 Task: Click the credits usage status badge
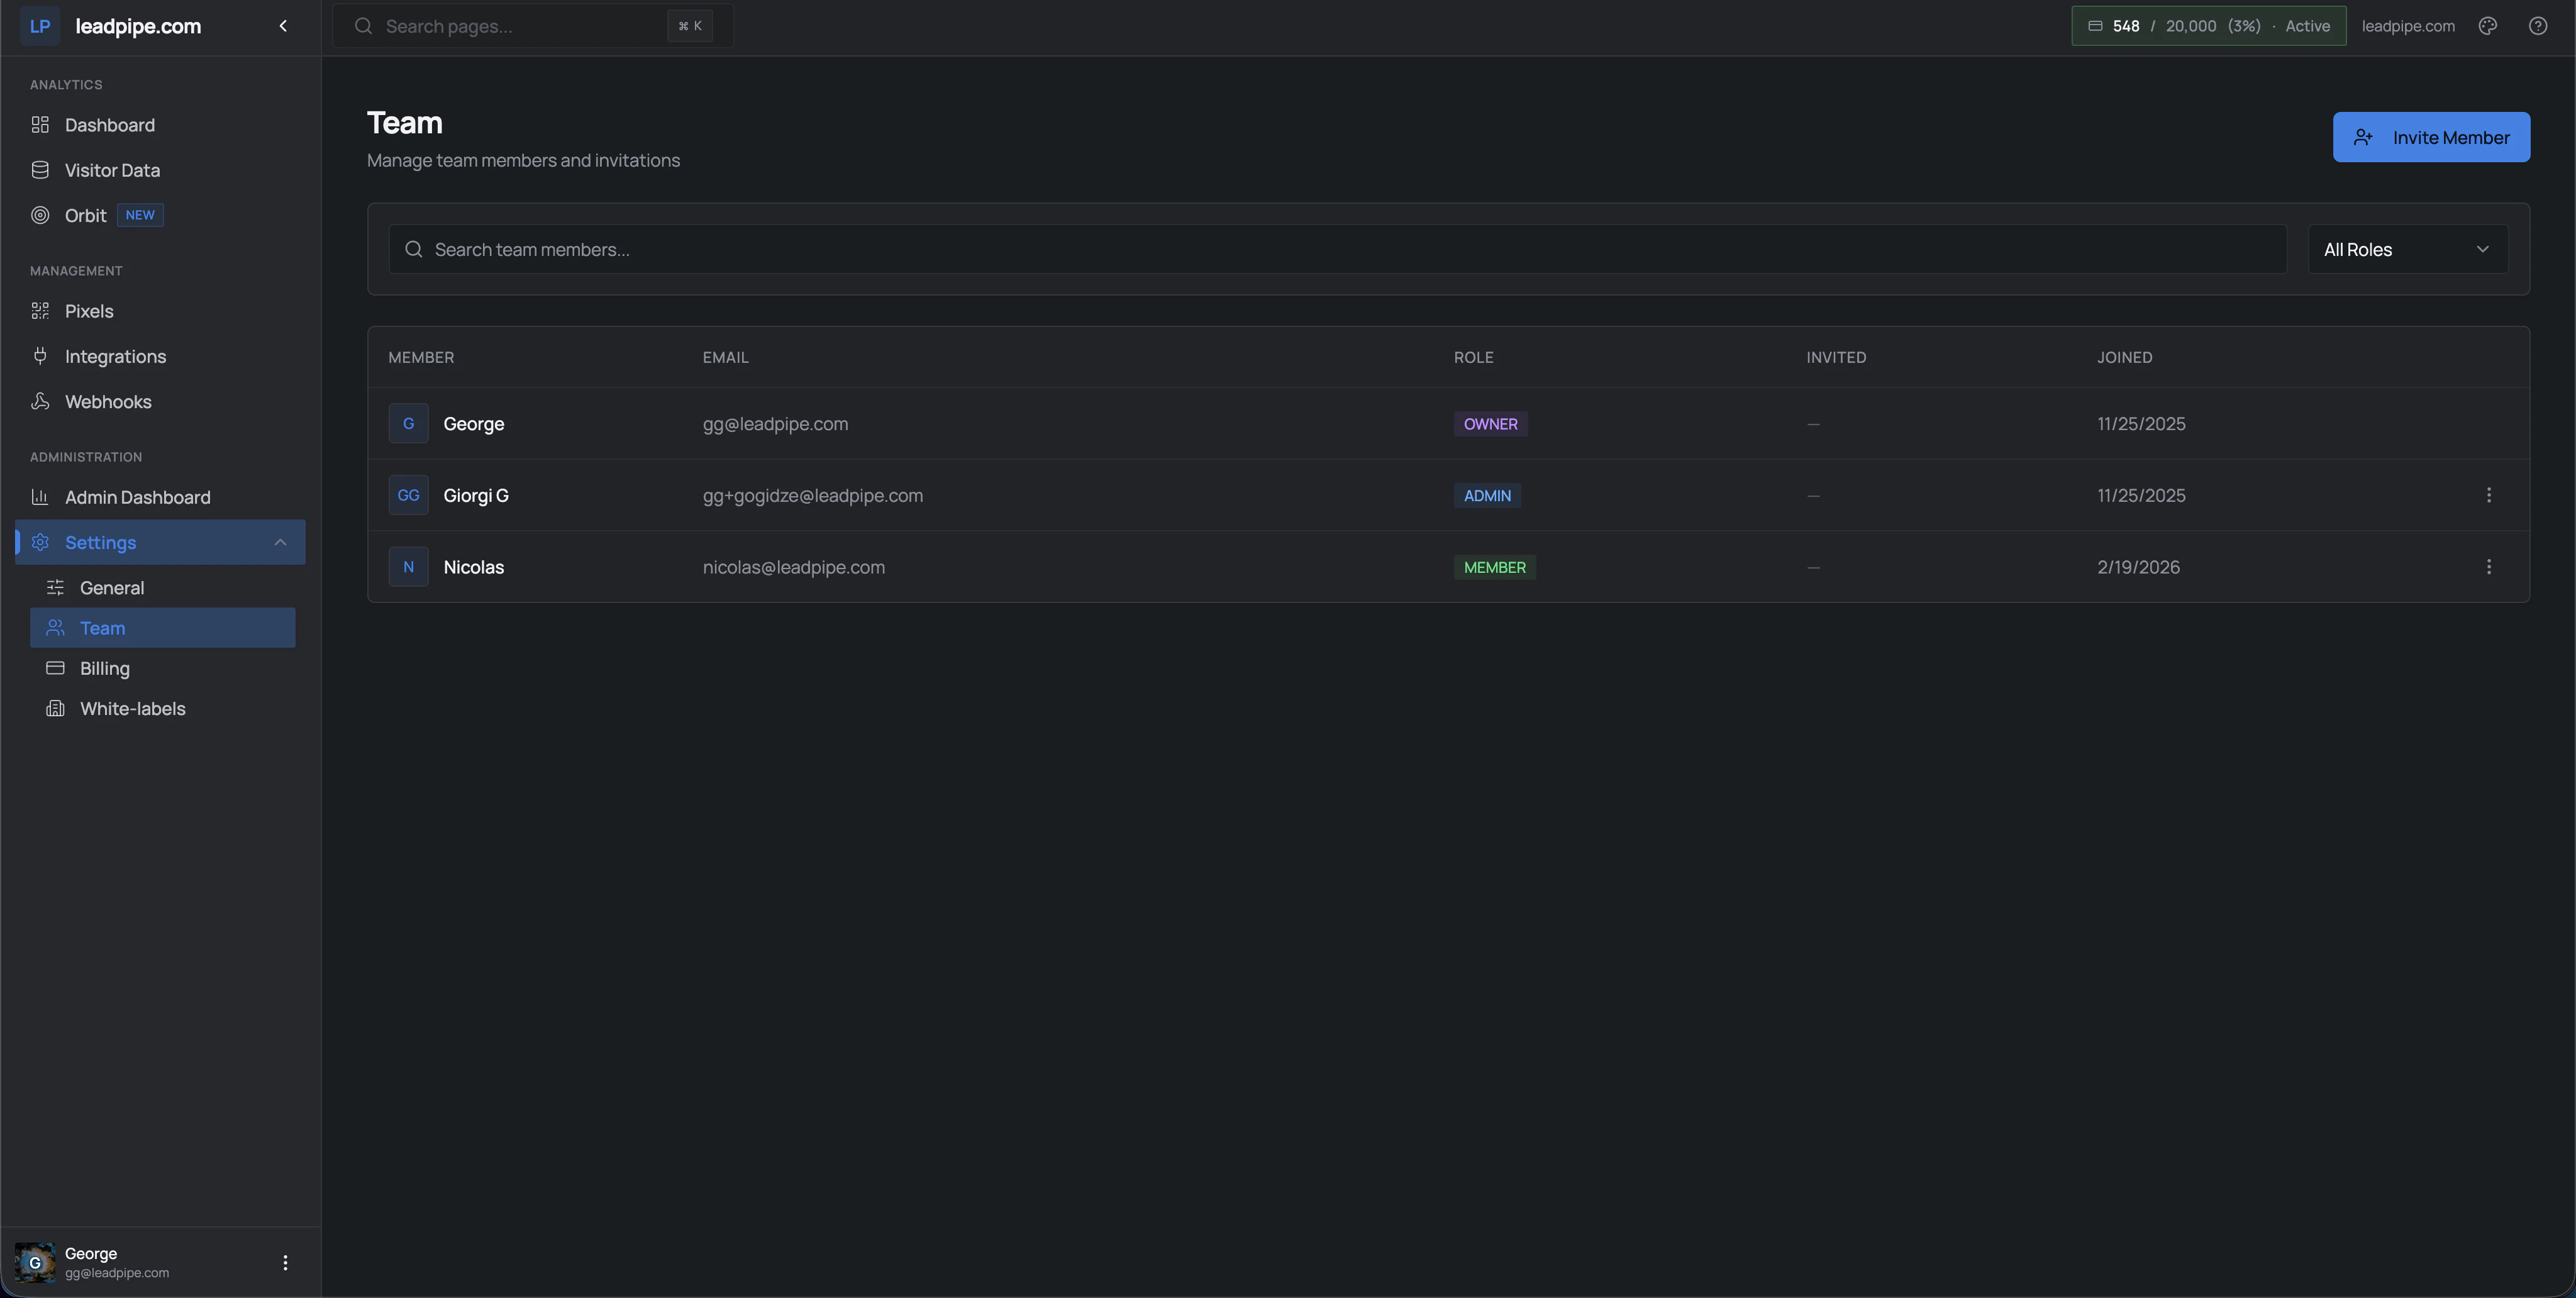tap(2208, 26)
